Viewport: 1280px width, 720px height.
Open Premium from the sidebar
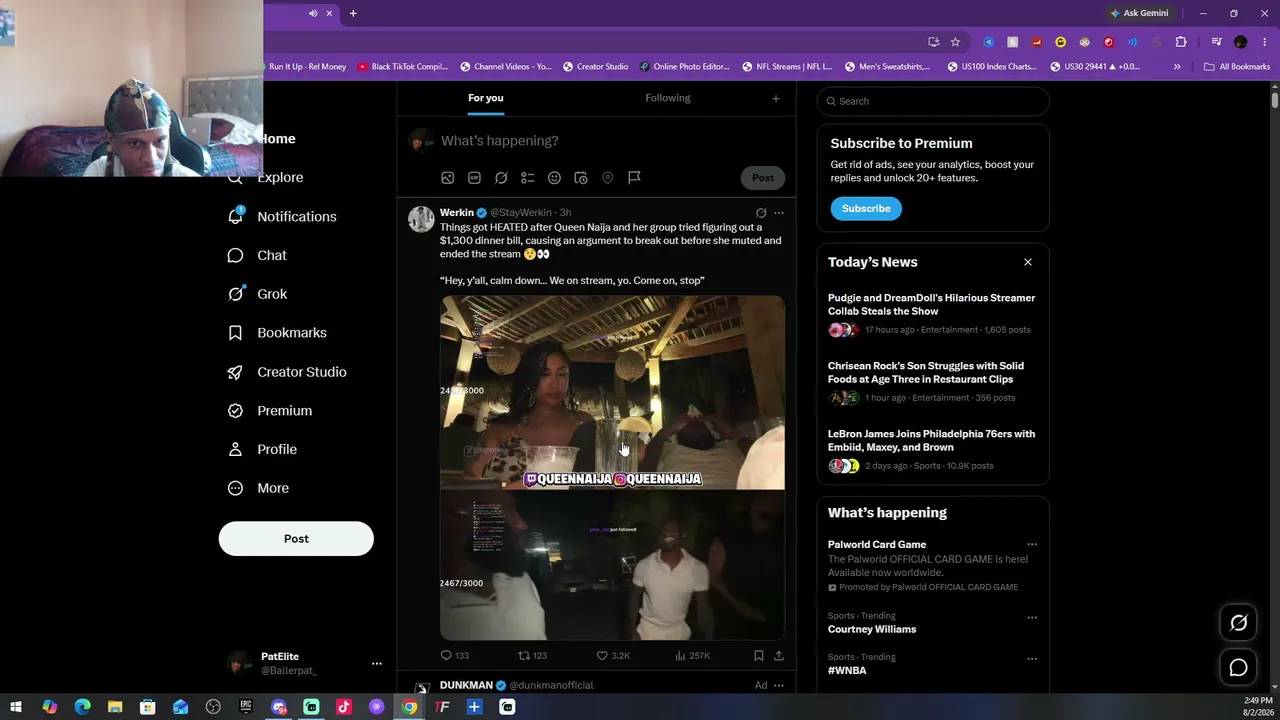click(x=270, y=411)
